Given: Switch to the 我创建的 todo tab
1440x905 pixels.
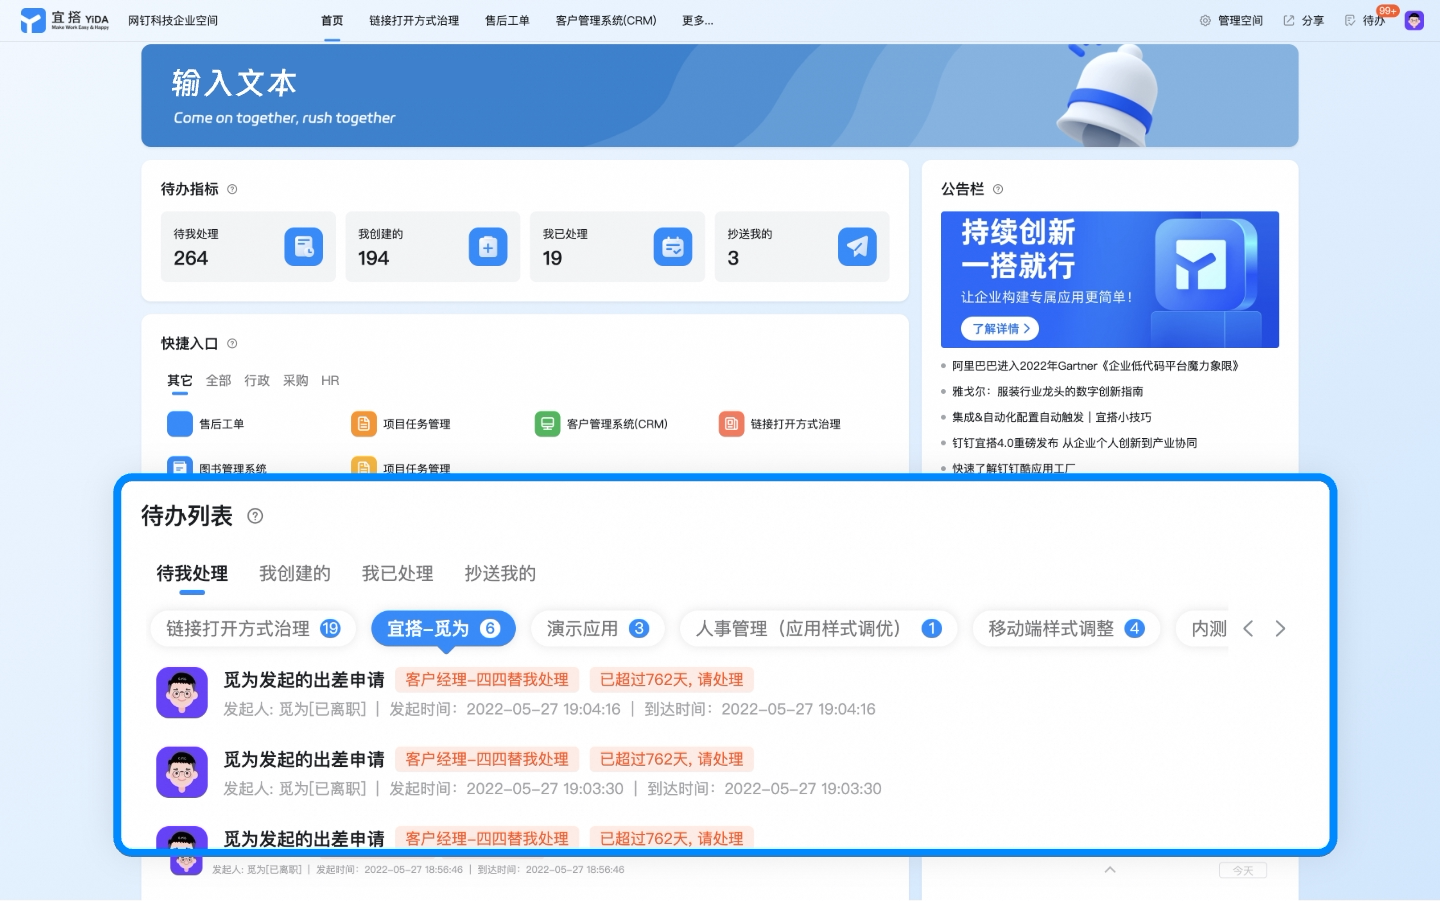Looking at the screenshot, I should coord(295,573).
